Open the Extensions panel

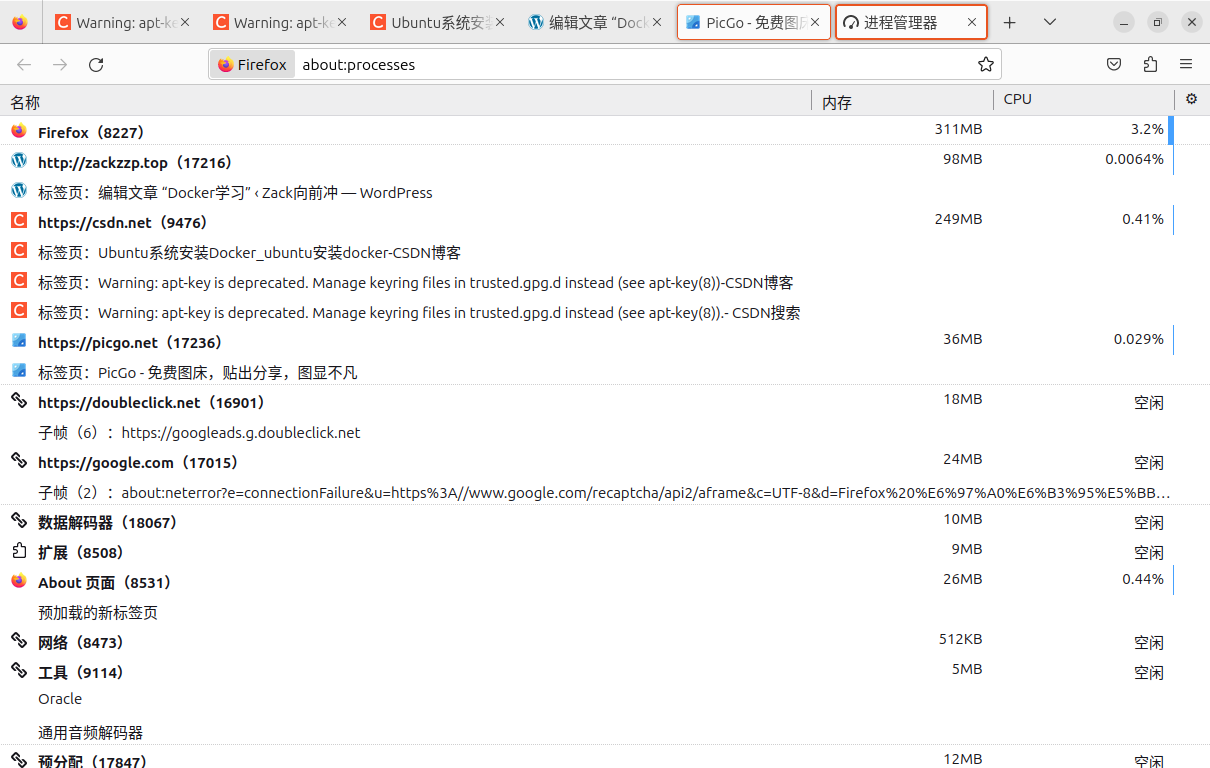click(1150, 65)
